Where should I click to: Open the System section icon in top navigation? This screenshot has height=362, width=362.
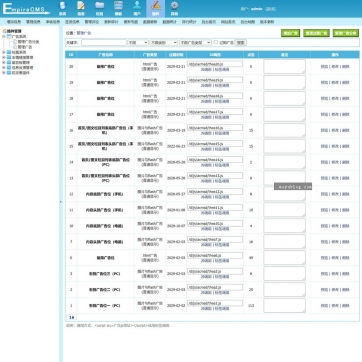[x=62, y=8]
